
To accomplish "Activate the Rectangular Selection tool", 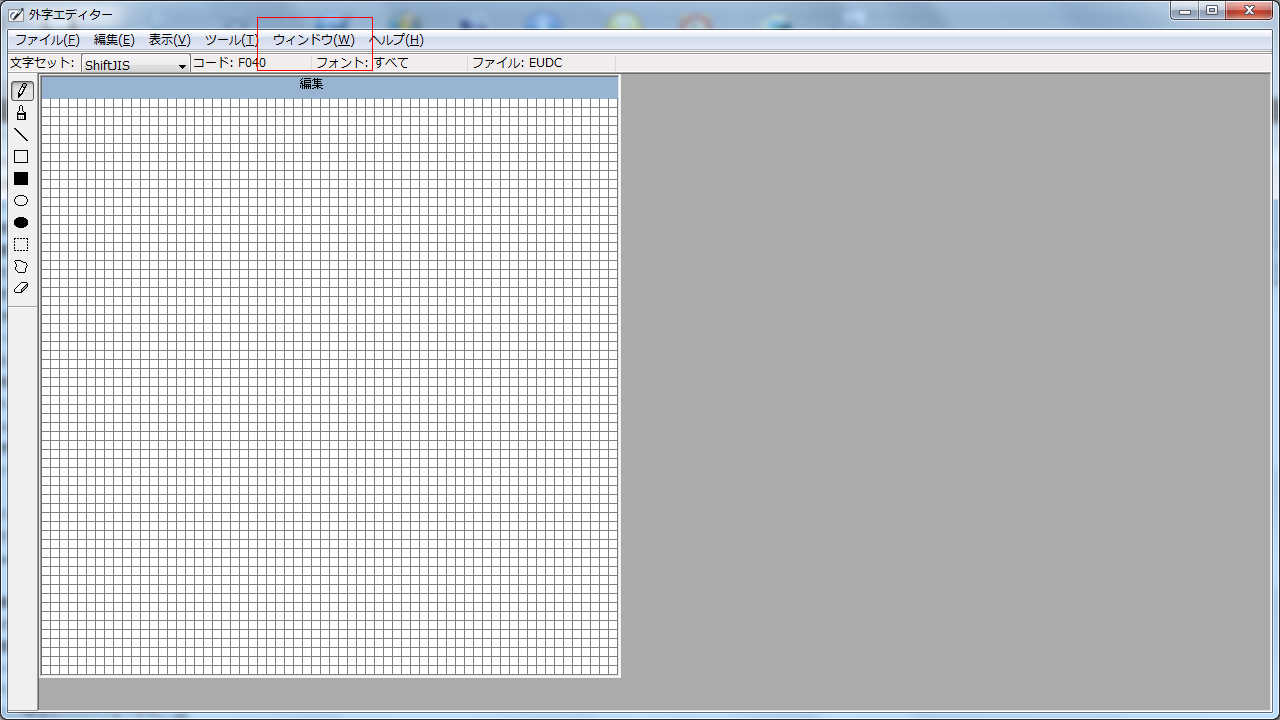I will 21,245.
